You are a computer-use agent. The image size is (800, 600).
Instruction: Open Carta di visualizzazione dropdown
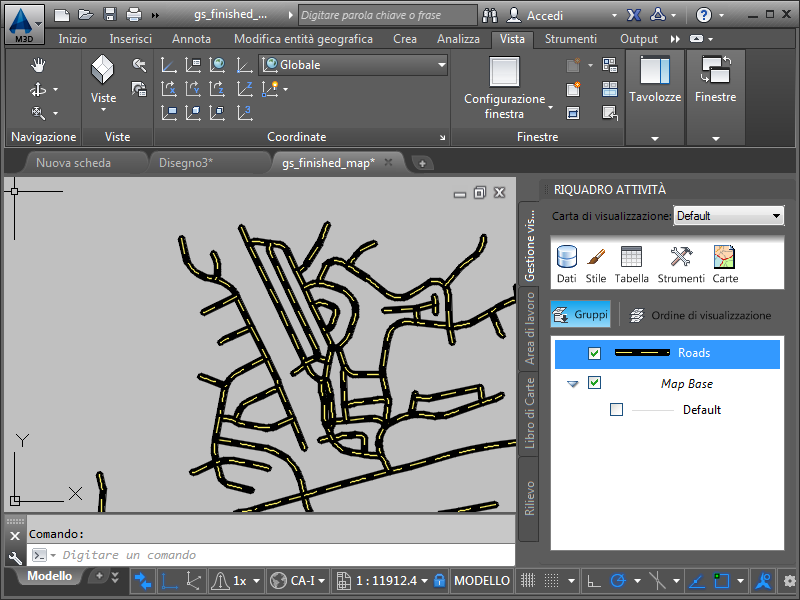728,216
